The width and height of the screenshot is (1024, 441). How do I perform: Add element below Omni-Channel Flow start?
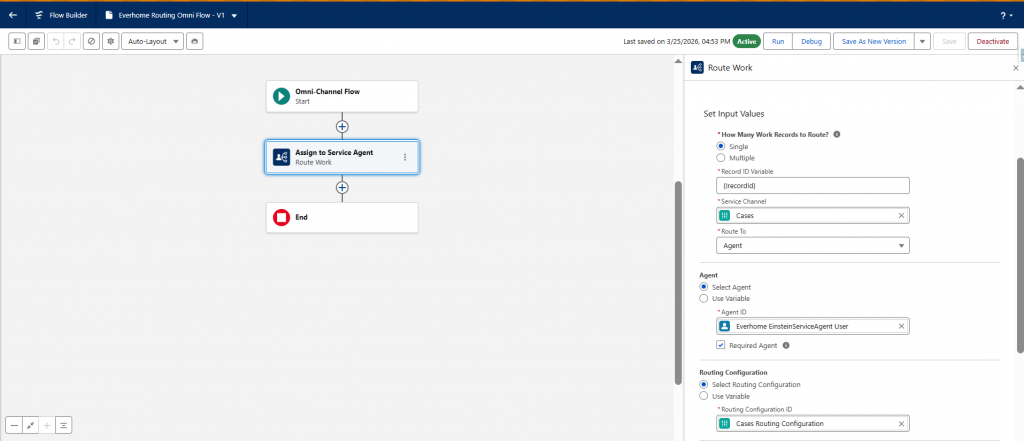click(x=342, y=127)
